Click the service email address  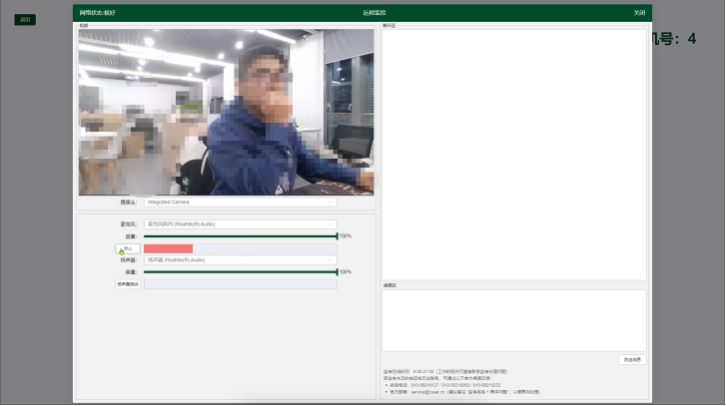[x=426, y=392]
